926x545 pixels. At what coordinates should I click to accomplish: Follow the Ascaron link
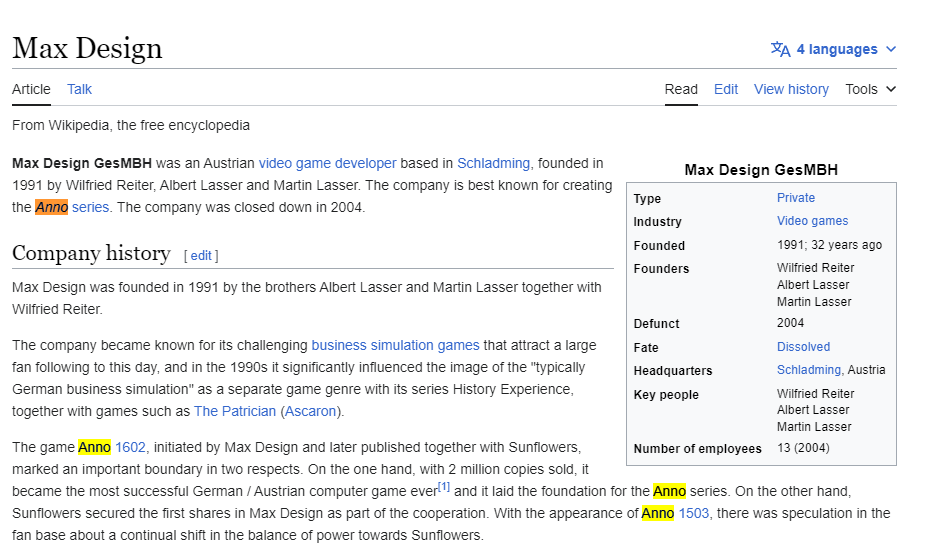tap(310, 411)
